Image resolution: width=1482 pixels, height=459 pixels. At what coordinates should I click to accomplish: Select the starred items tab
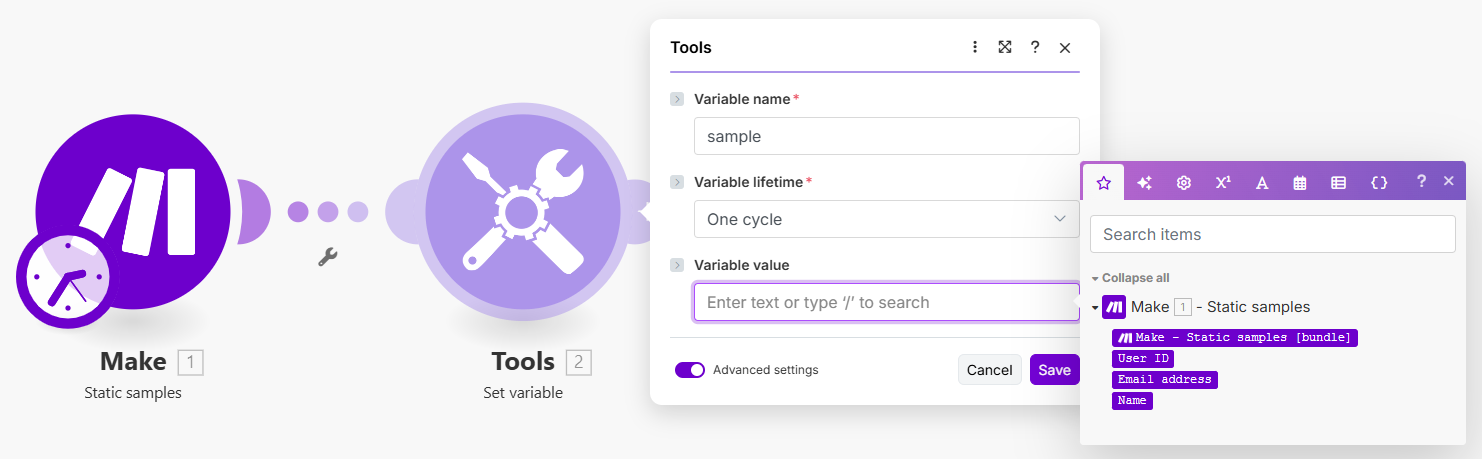[x=1104, y=182]
